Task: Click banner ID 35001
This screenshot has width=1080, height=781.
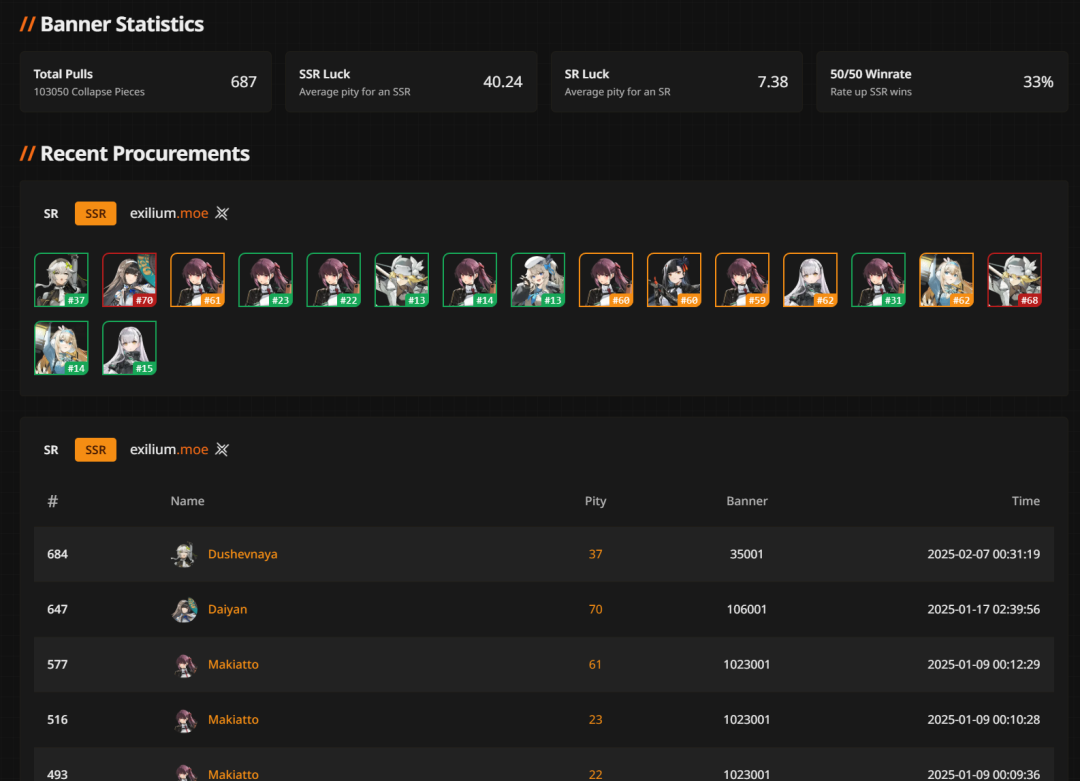Action: [747, 554]
